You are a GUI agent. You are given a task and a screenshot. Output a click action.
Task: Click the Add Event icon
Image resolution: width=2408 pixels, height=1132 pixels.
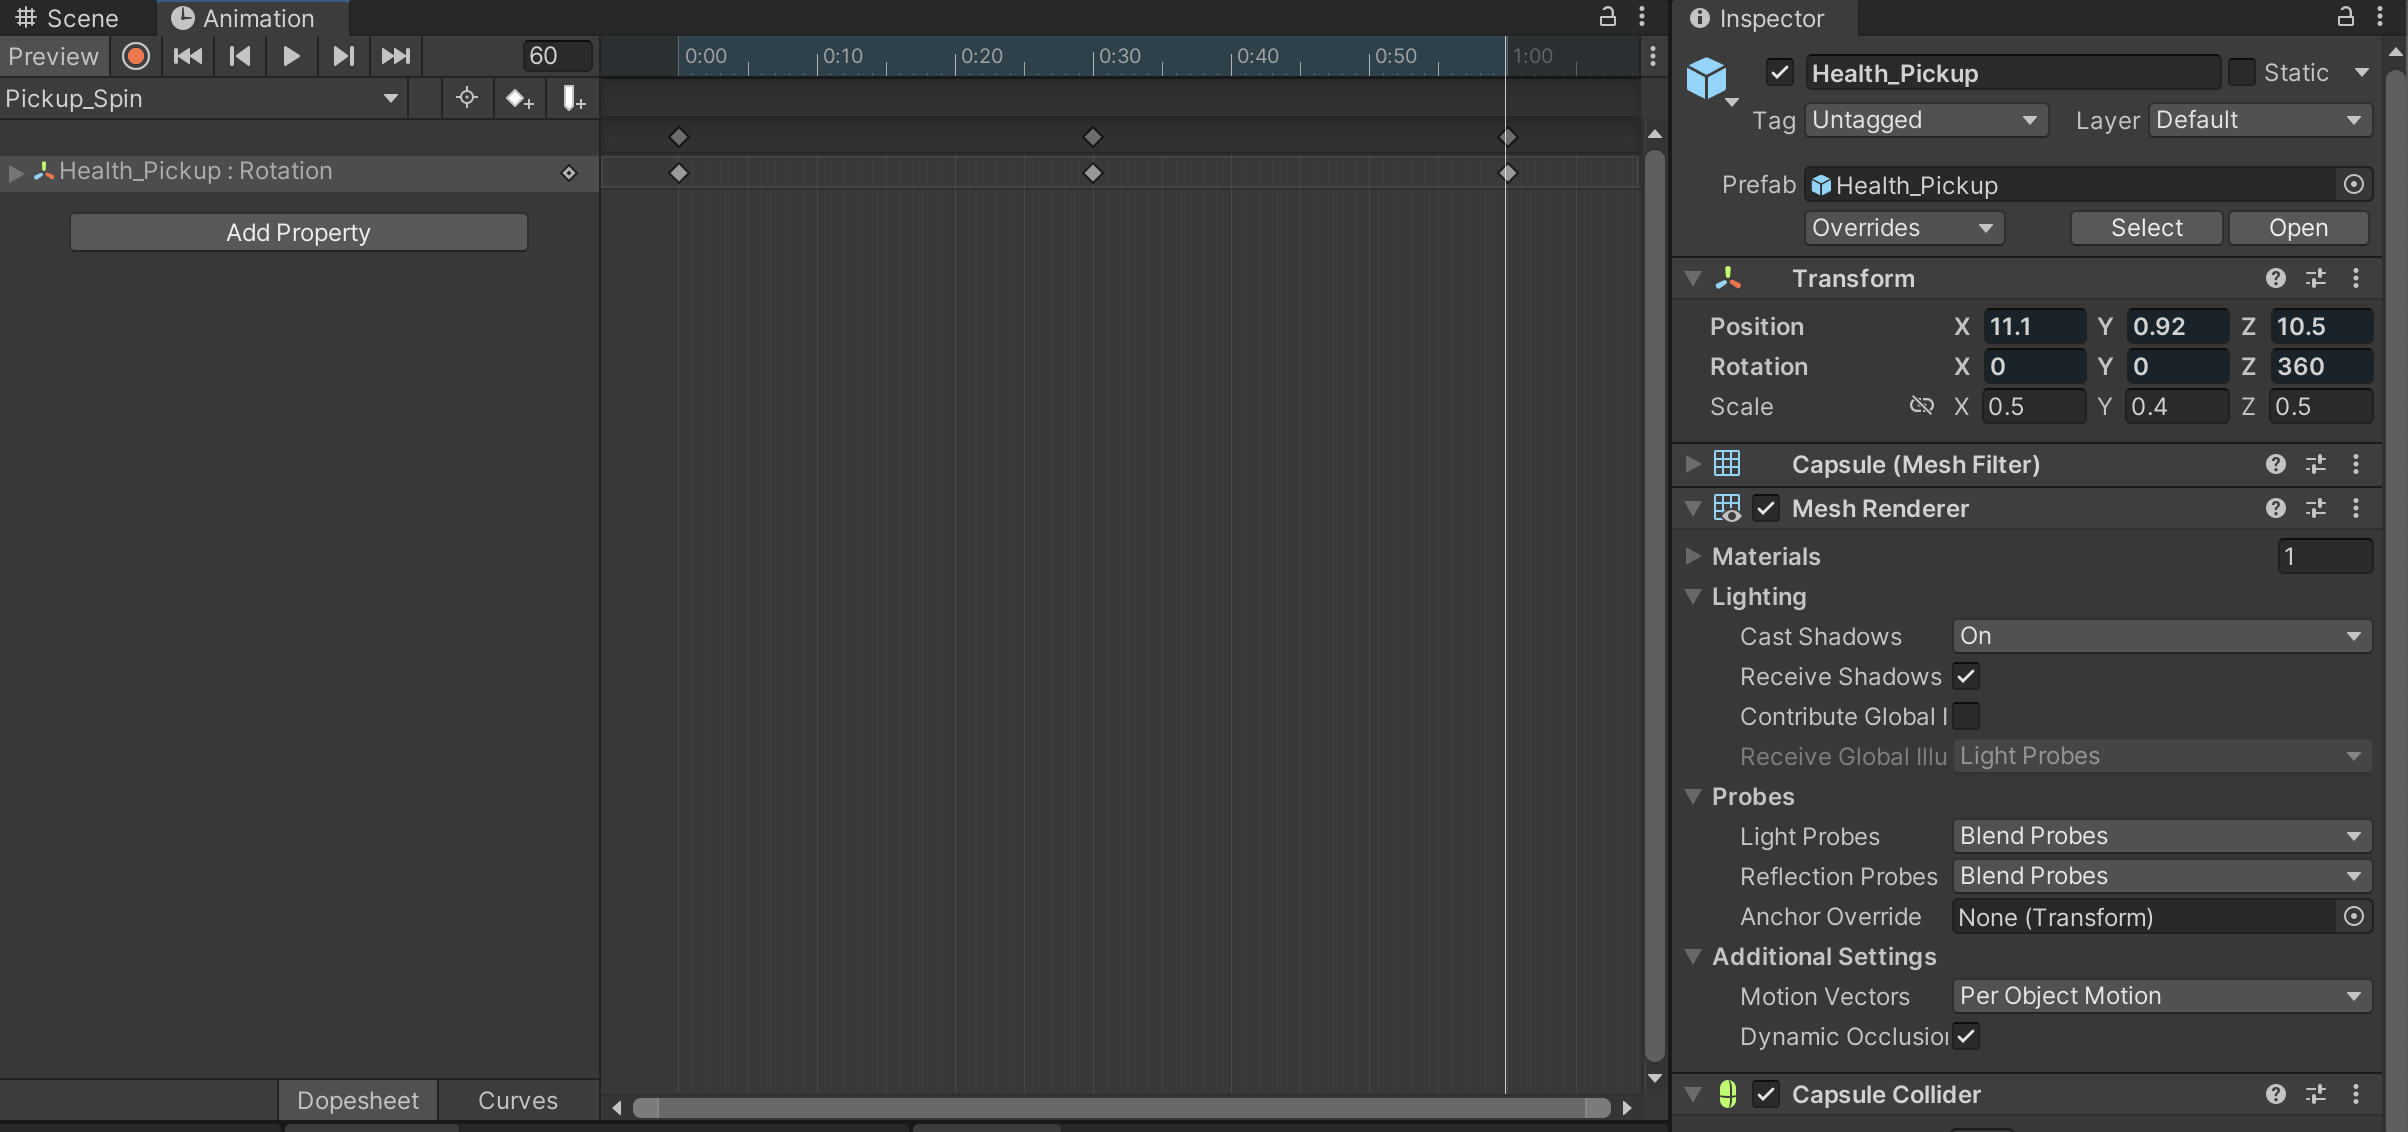(573, 99)
